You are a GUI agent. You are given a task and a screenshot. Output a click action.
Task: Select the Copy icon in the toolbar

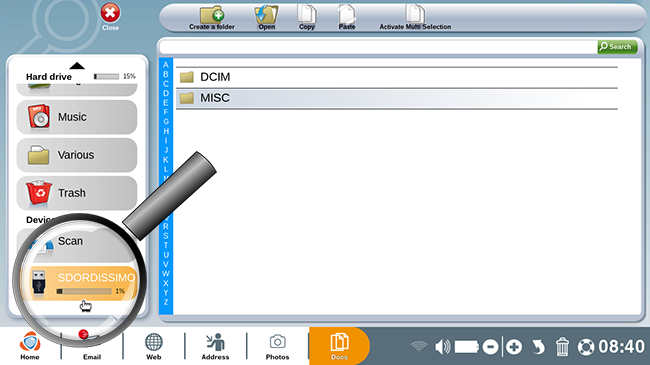[307, 18]
